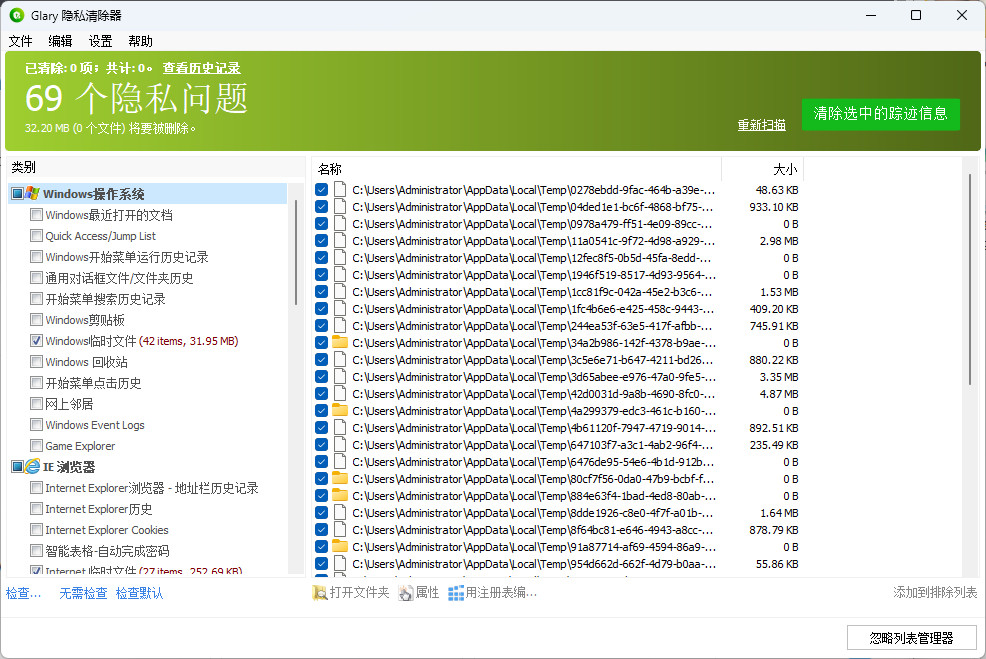This screenshot has height=659, width=986.
Task: Check Internet Explorer Cookies option
Action: [x=36, y=529]
